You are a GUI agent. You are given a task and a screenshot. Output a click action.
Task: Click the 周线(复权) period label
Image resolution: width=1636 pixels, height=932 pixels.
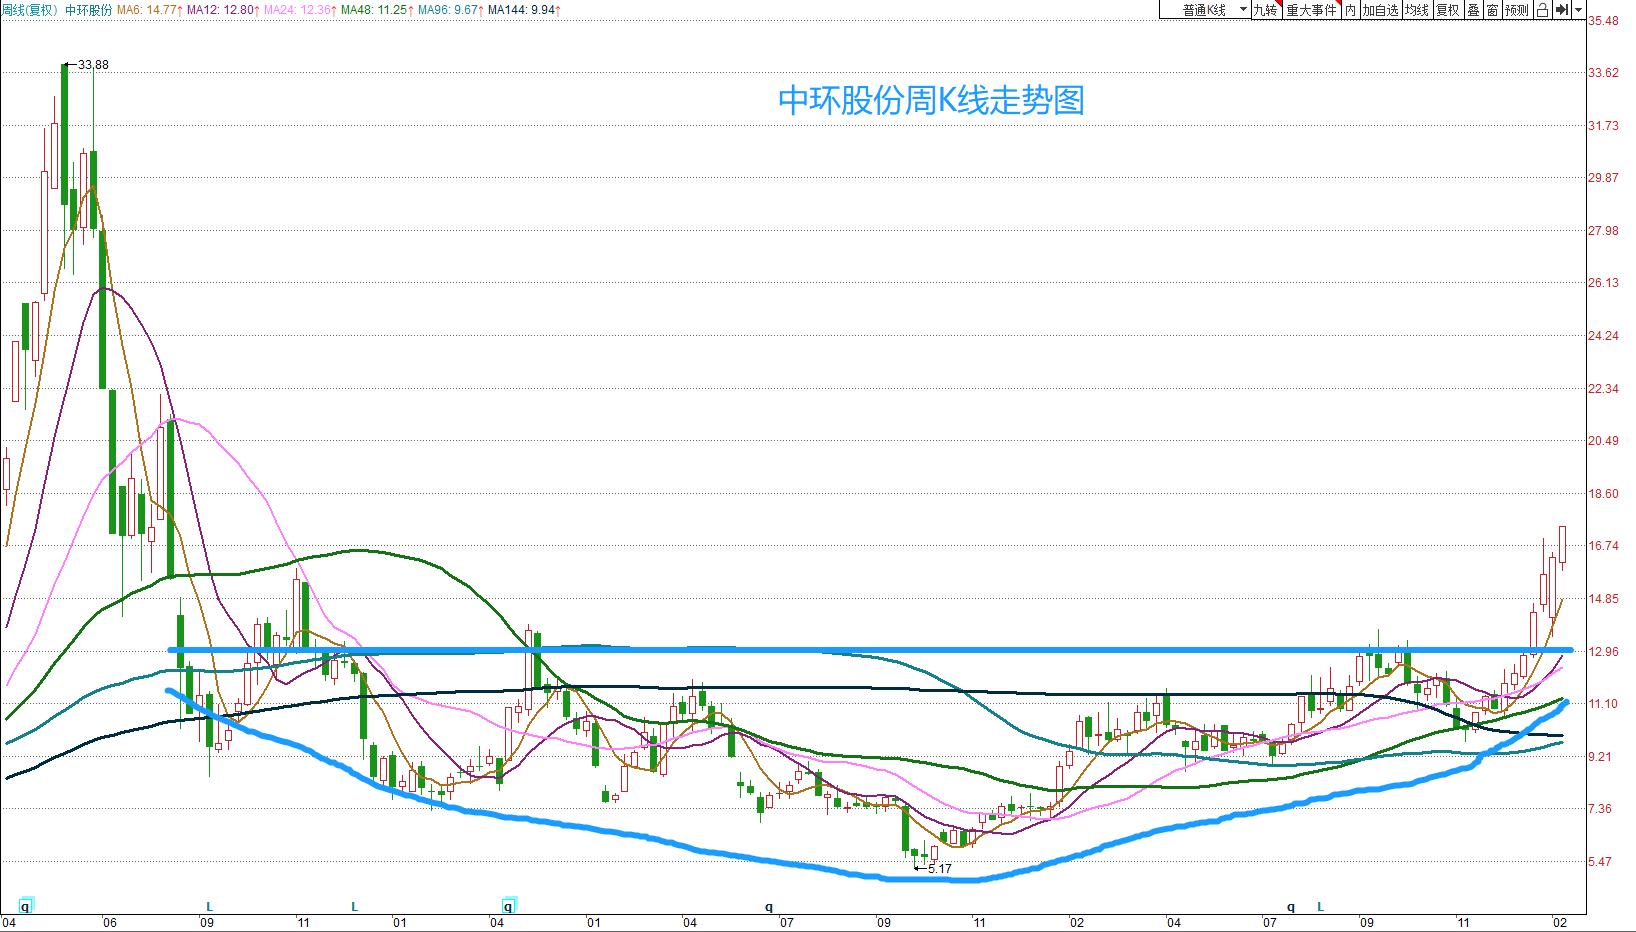pos(31,9)
